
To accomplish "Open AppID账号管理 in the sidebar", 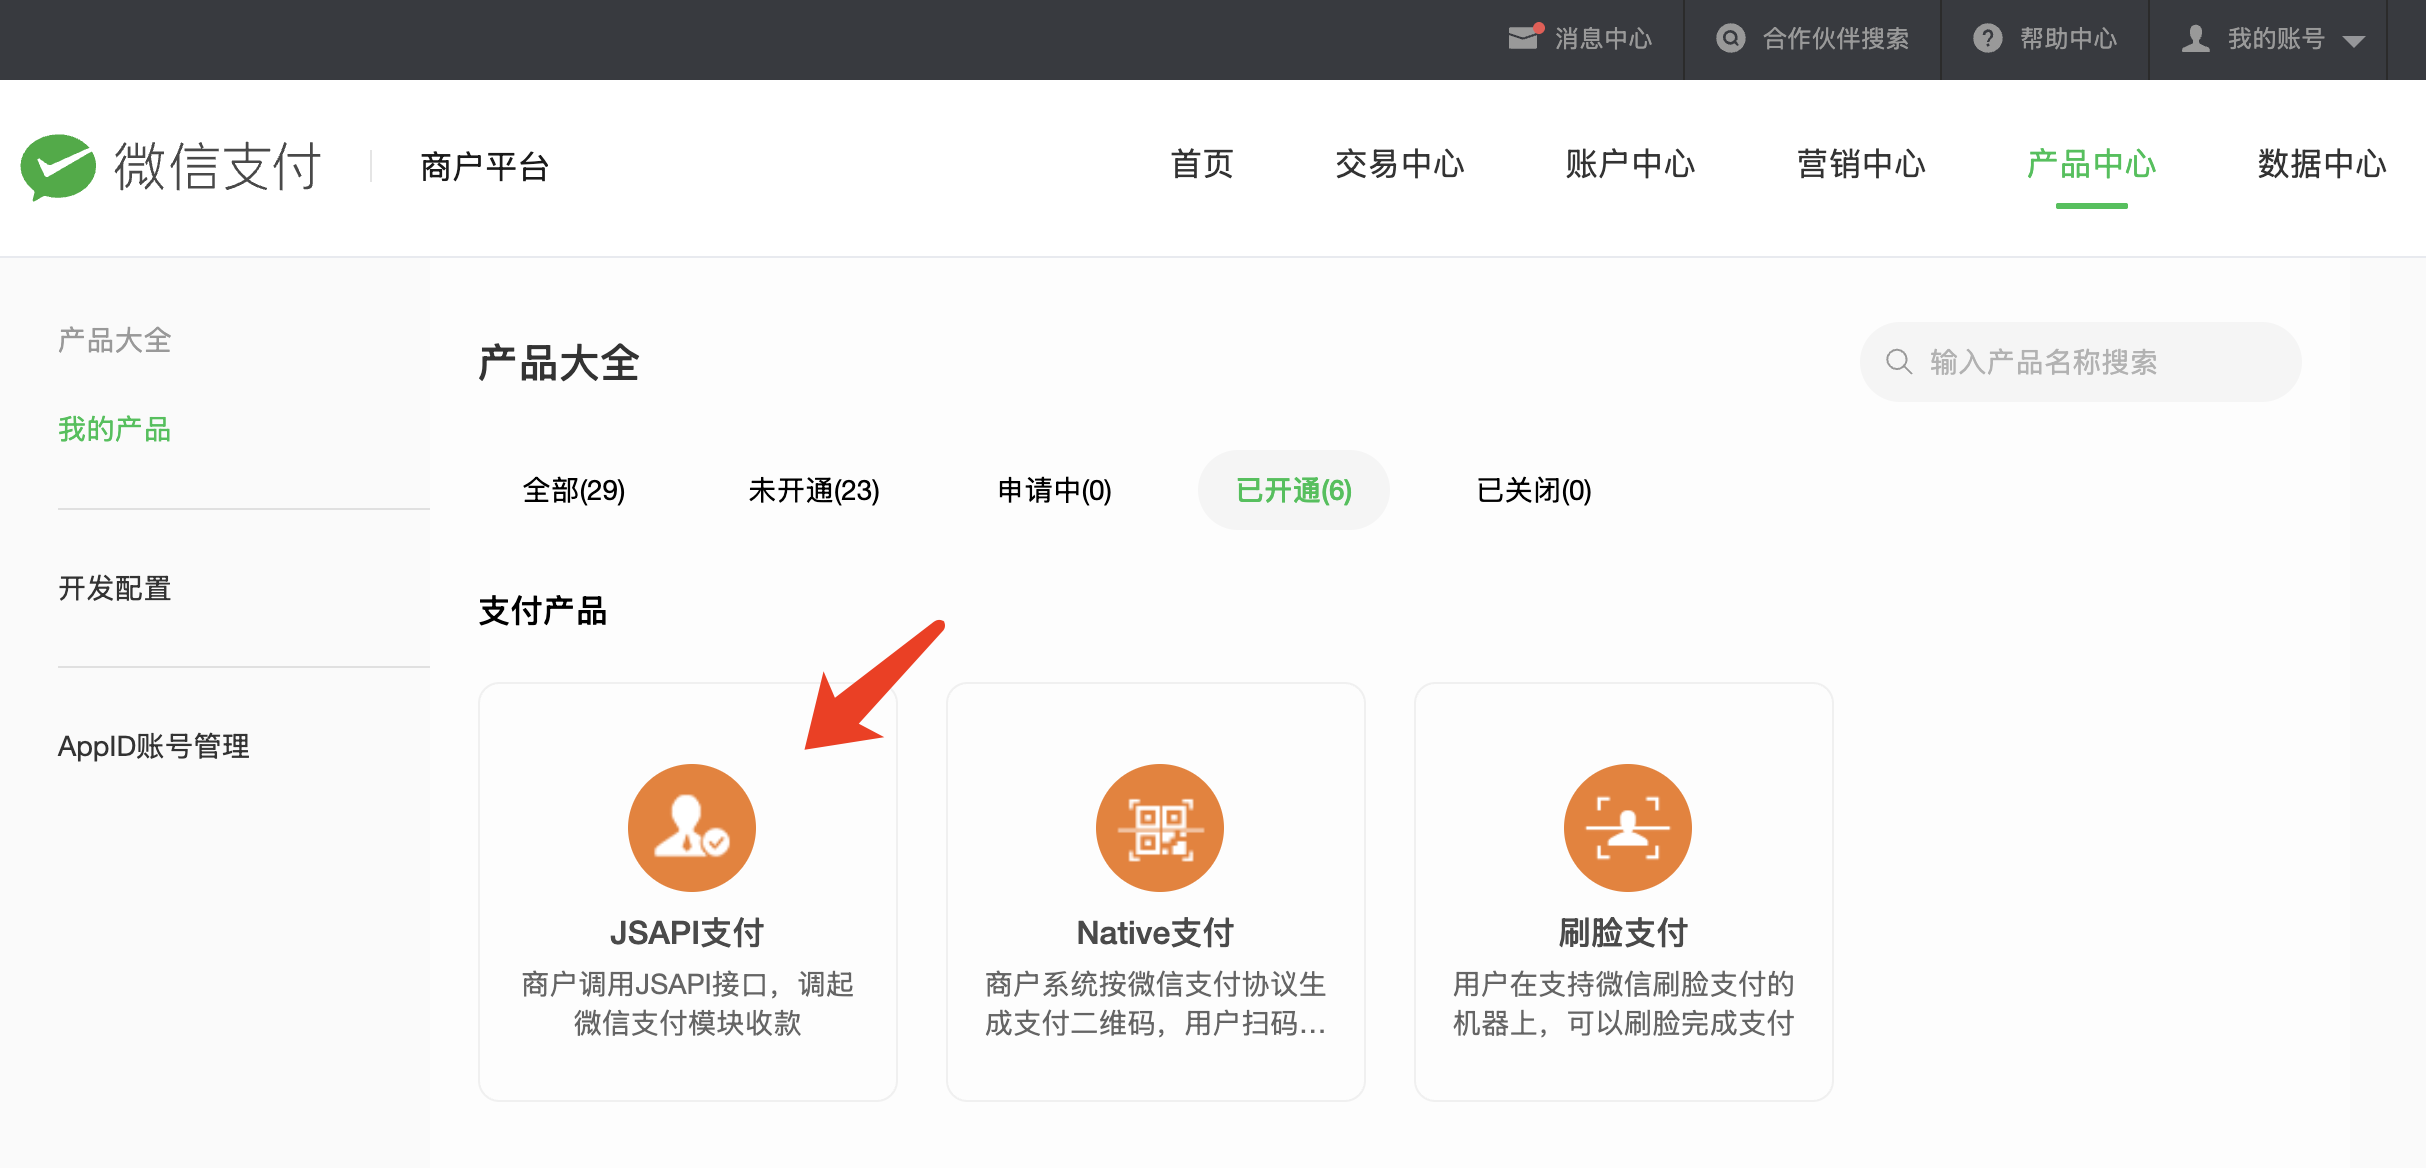I will (x=153, y=746).
